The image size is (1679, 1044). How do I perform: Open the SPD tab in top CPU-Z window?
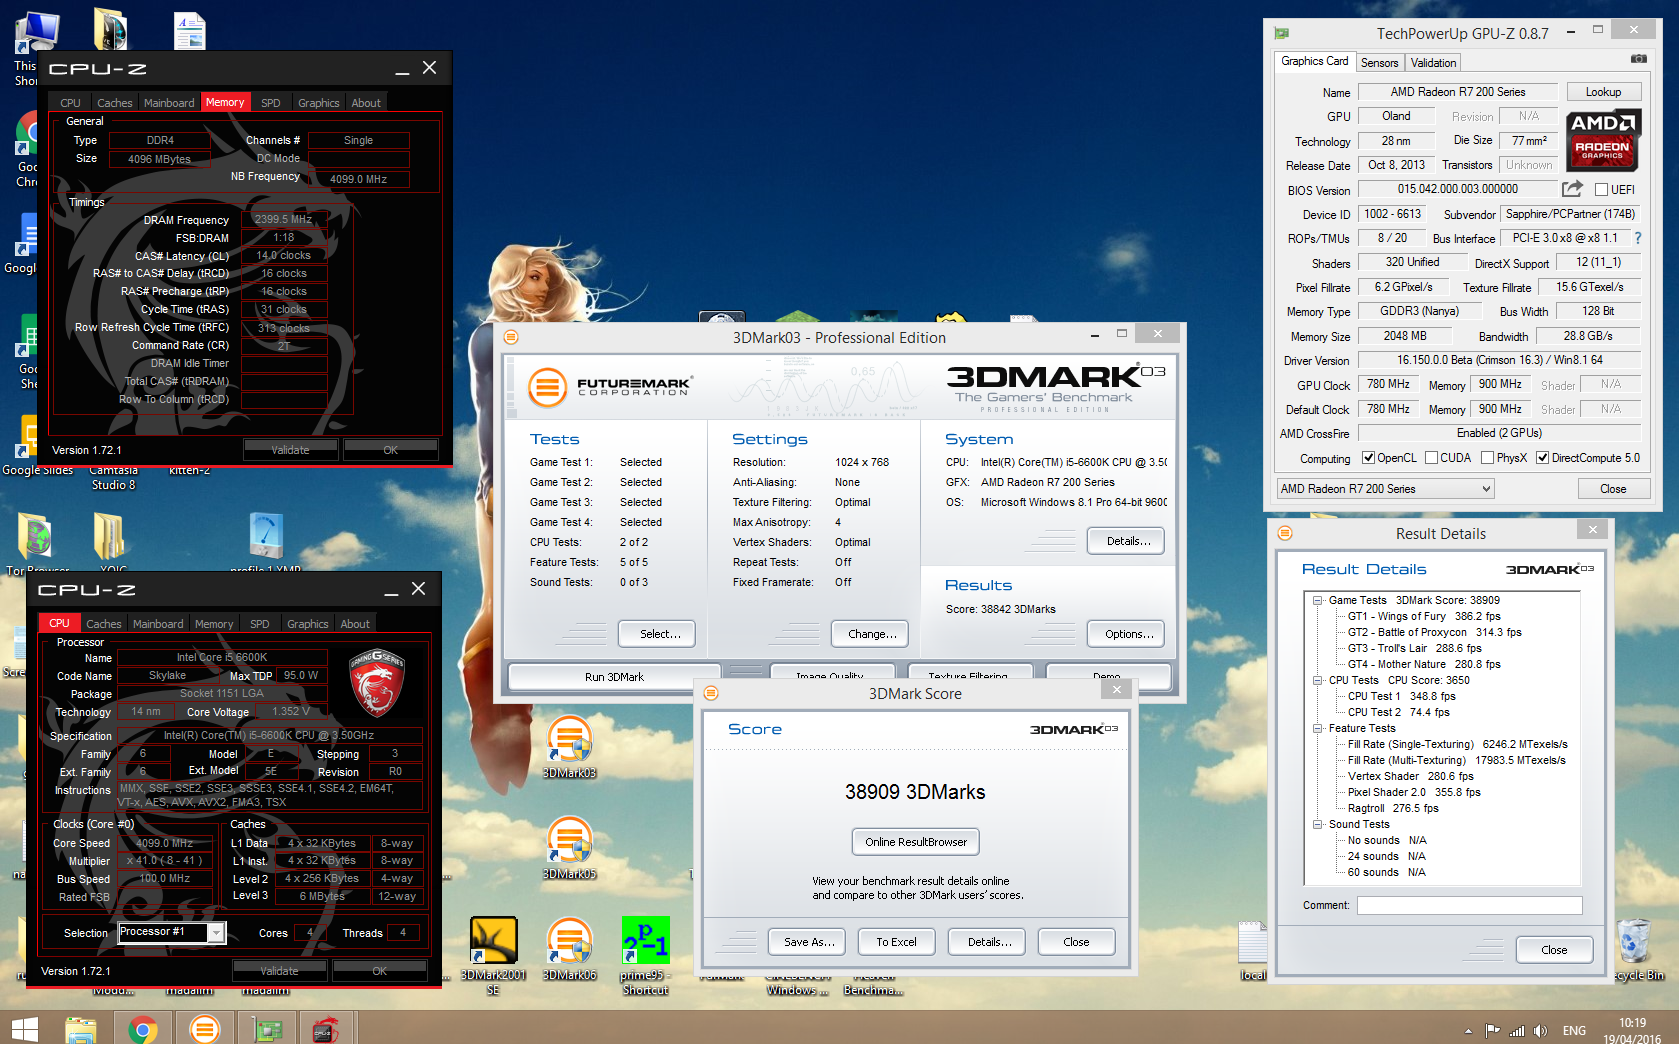(x=271, y=103)
